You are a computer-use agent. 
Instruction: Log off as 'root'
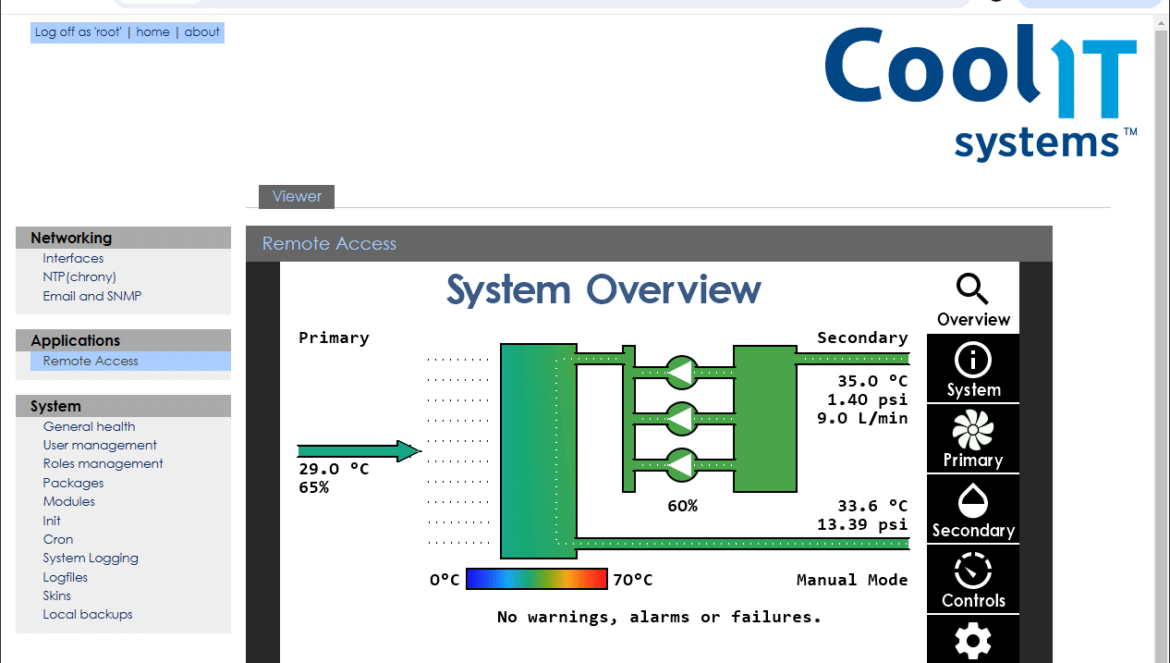point(78,32)
